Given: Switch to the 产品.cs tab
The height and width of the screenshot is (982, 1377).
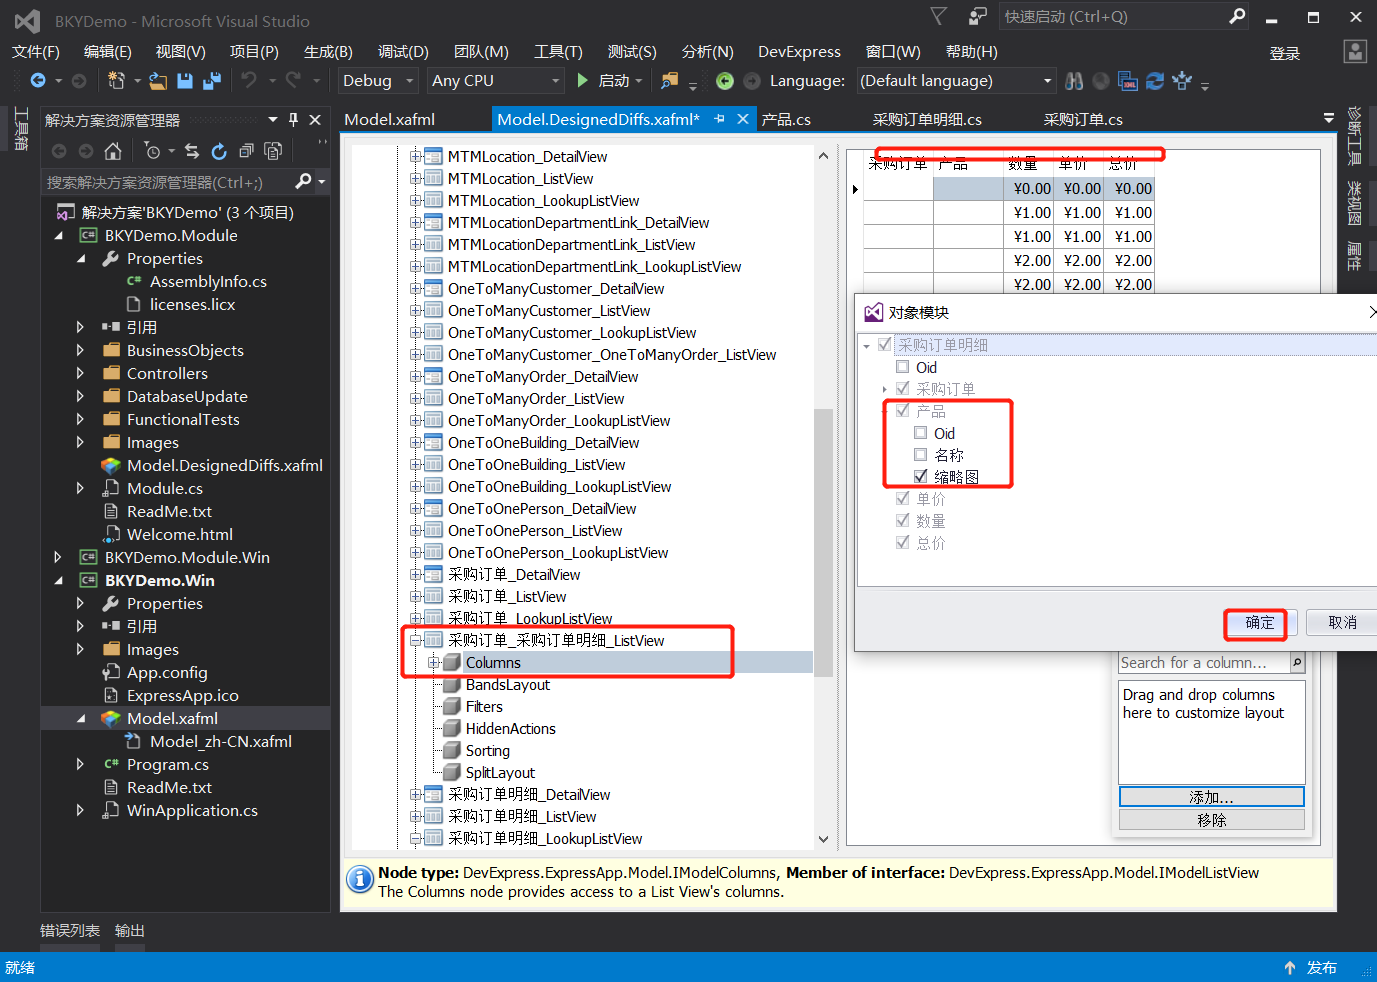Looking at the screenshot, I should click(786, 120).
